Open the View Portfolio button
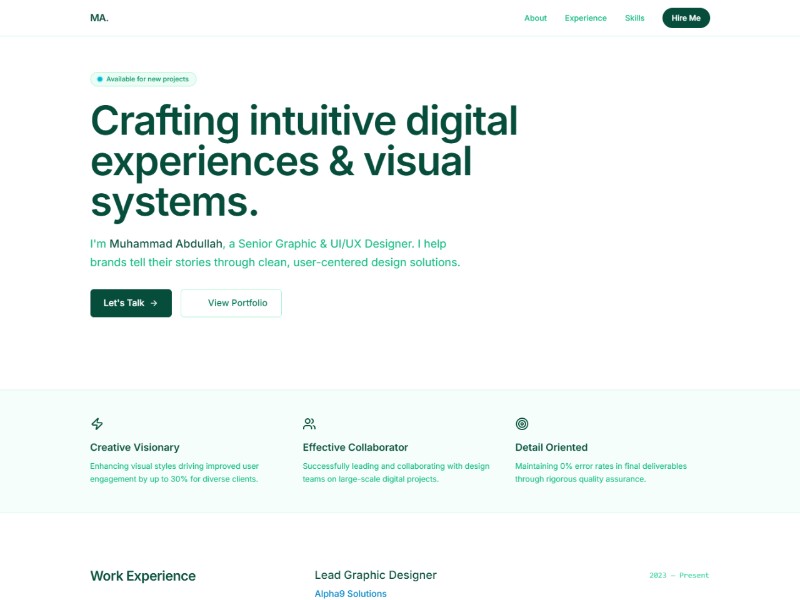 231,303
